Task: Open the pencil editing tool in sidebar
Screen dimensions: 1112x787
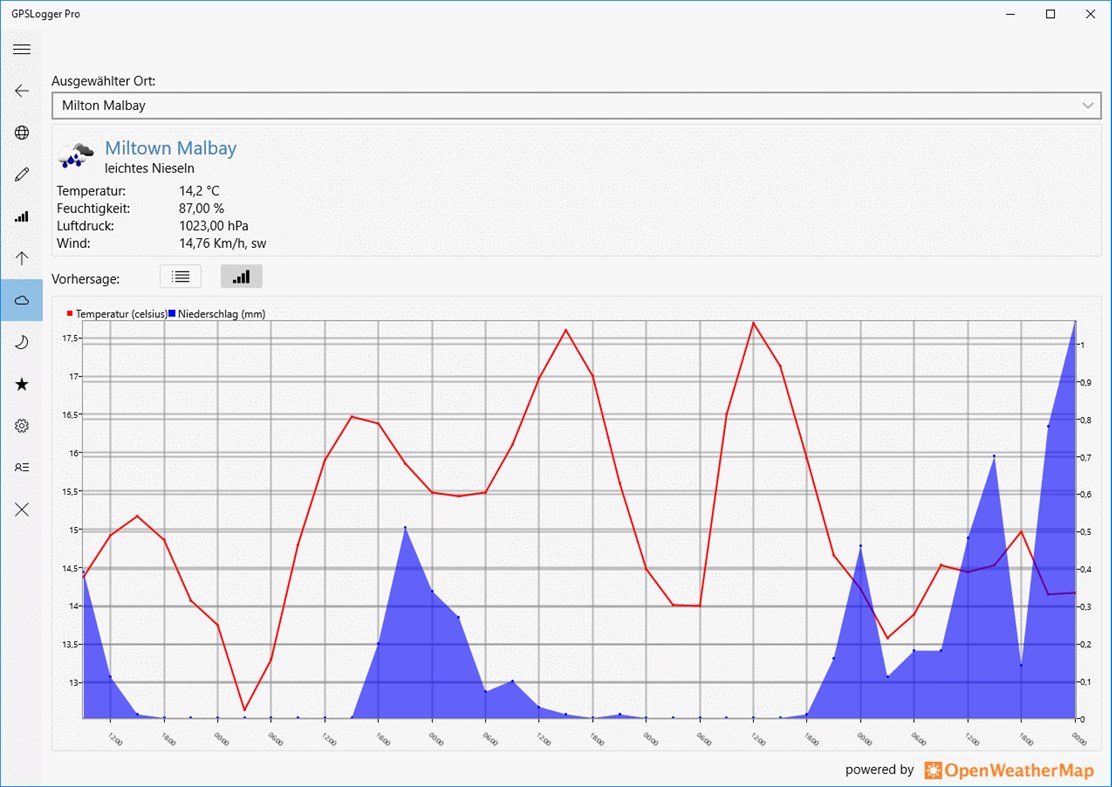Action: pyautogui.click(x=21, y=174)
